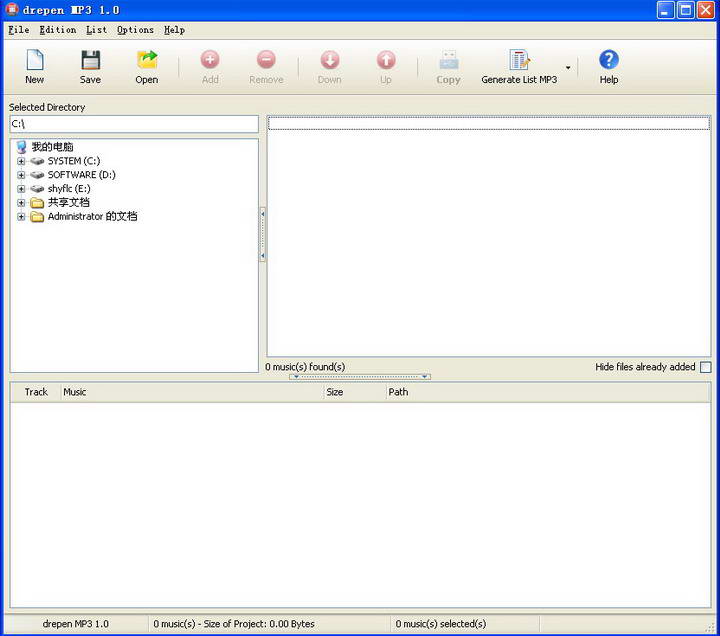
Task: Sort by the Music column header
Action: click(x=192, y=392)
